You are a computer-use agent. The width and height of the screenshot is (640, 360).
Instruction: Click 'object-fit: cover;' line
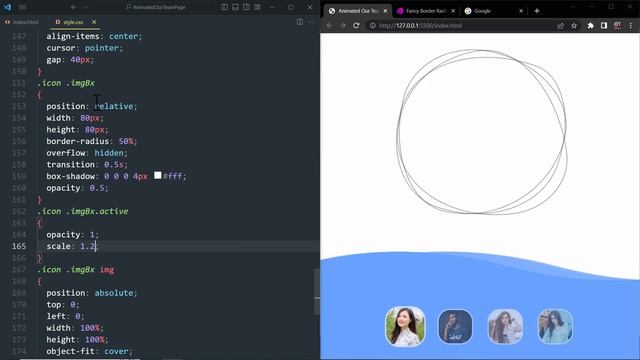(89, 351)
